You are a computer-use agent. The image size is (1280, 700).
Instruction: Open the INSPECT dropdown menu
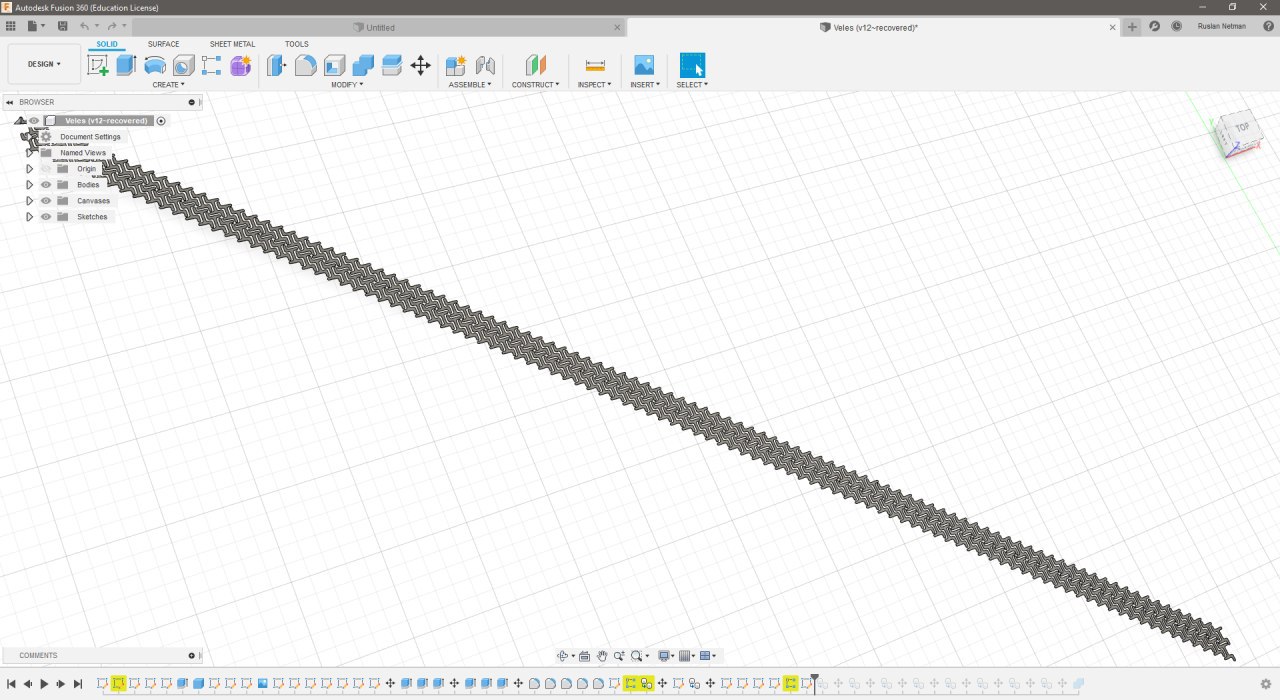[x=594, y=85]
